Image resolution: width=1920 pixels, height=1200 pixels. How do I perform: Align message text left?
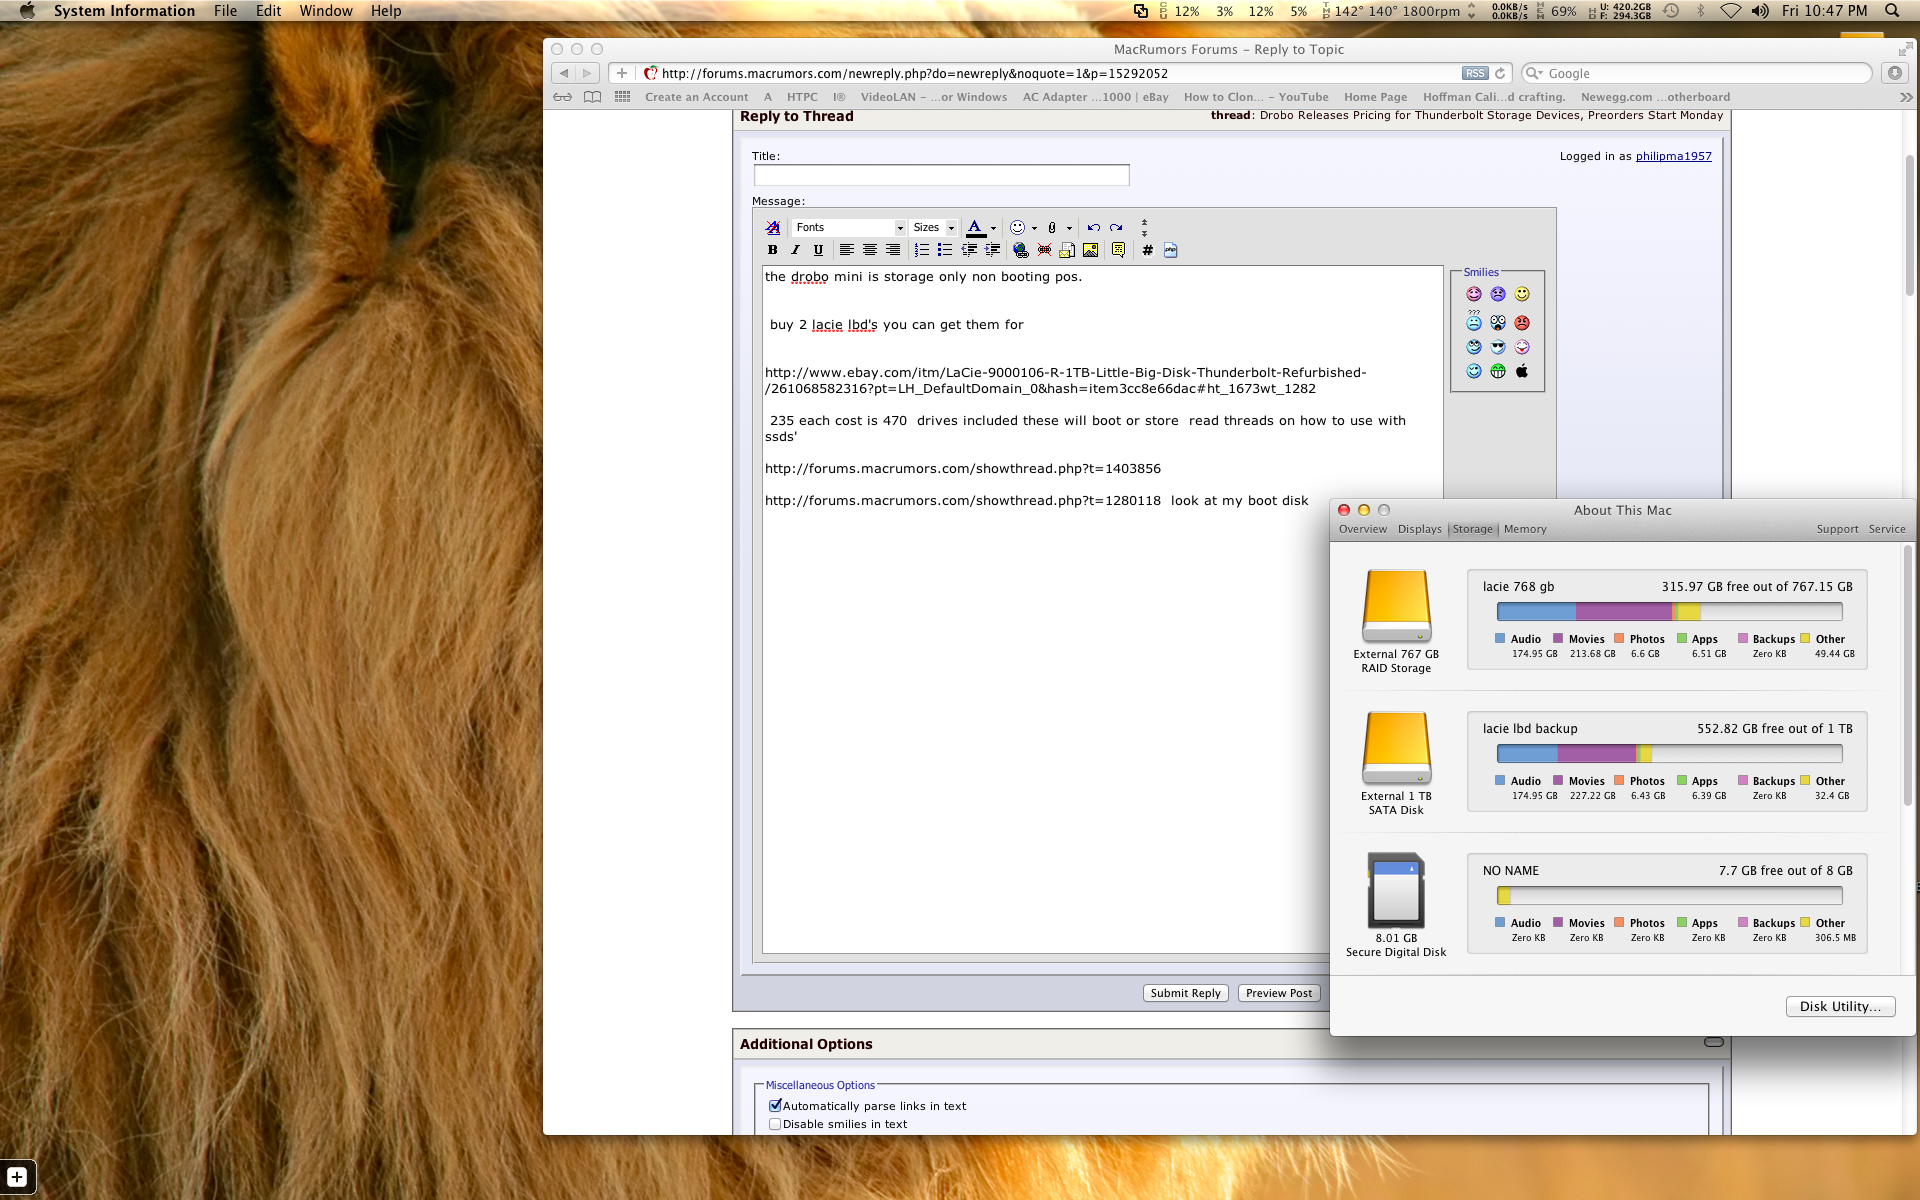tap(847, 250)
